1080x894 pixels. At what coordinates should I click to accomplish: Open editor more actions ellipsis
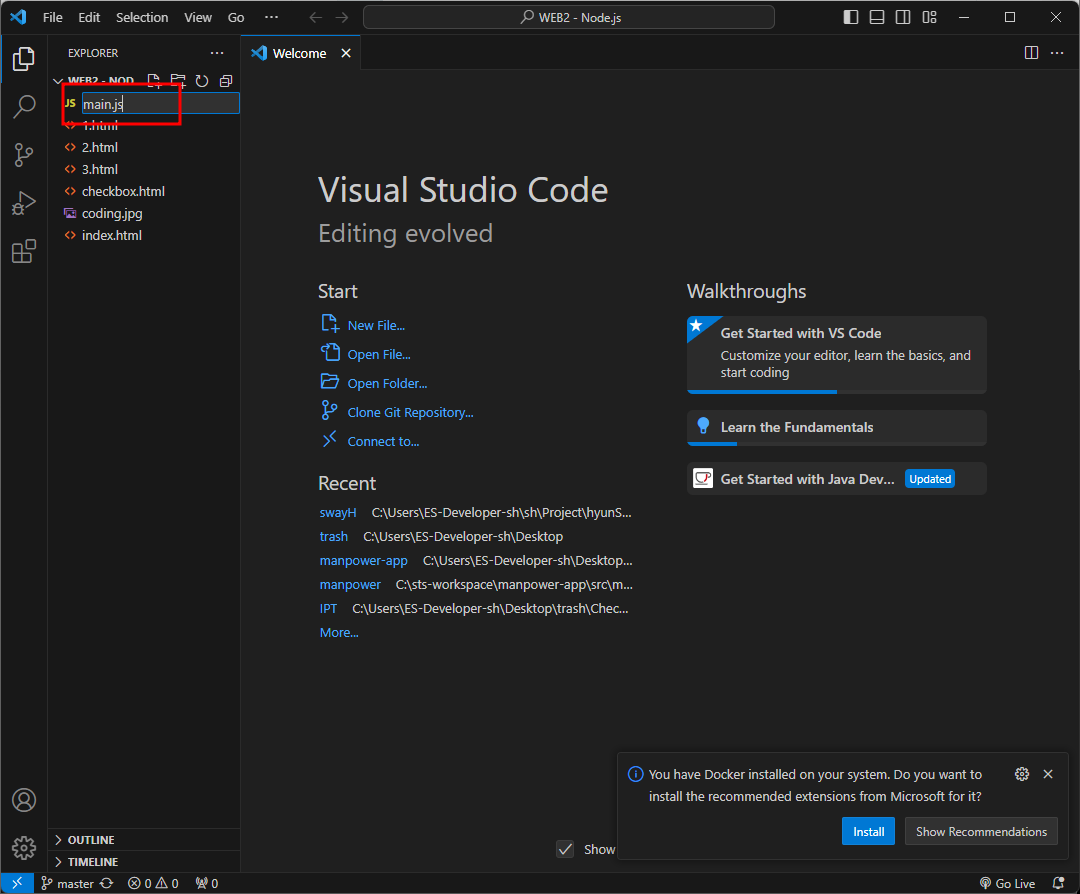[x=1057, y=53]
